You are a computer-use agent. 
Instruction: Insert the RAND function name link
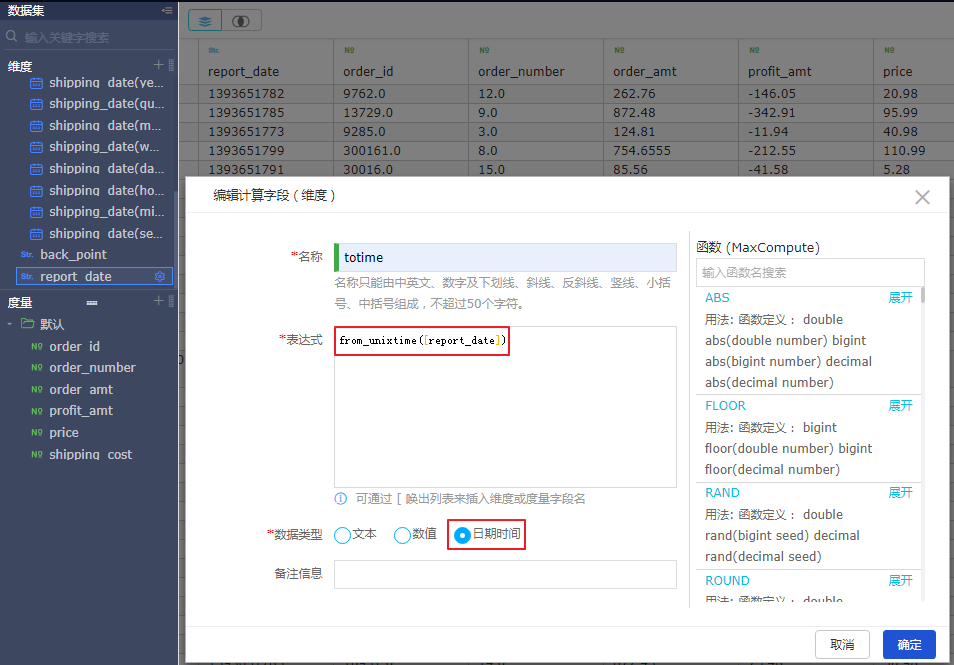click(722, 492)
